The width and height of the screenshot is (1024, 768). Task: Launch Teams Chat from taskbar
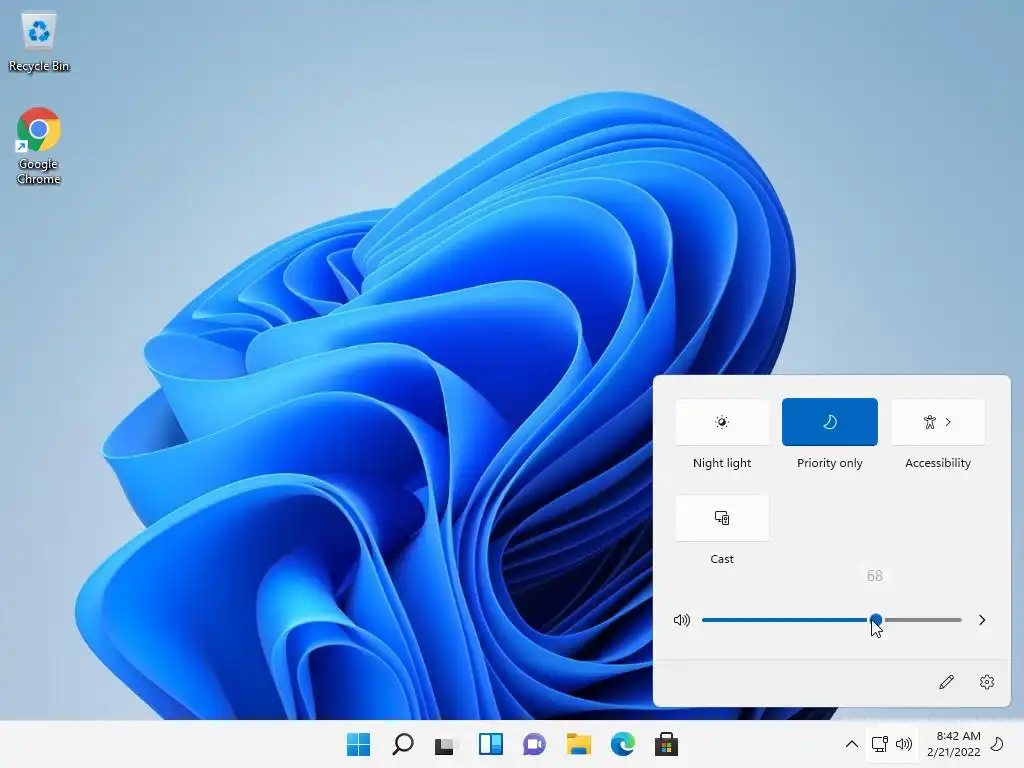(534, 744)
